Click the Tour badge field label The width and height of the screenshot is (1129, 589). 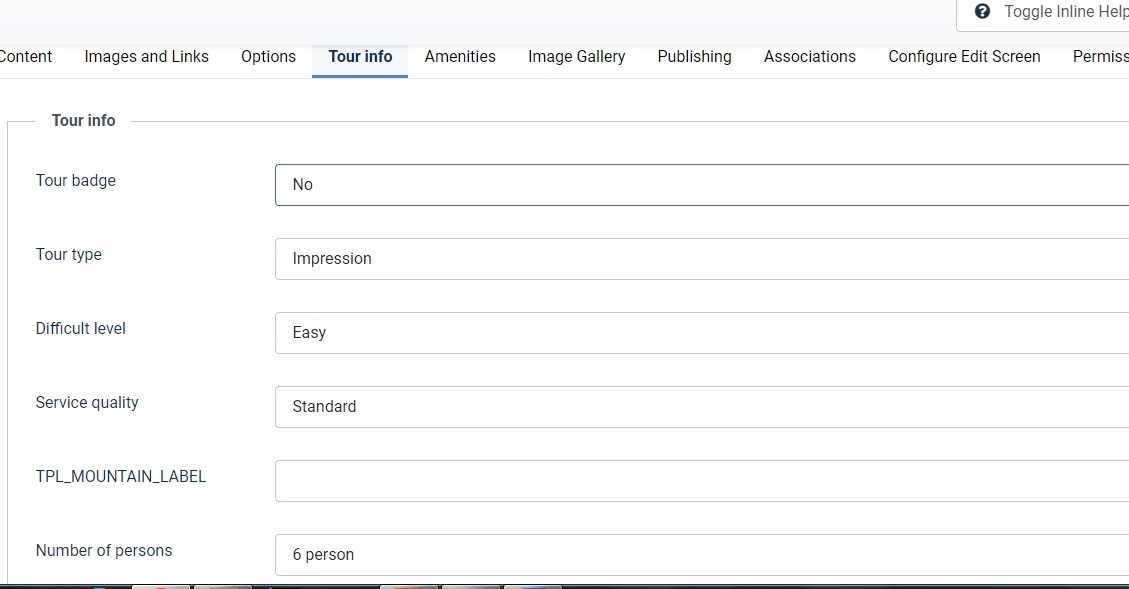click(76, 181)
